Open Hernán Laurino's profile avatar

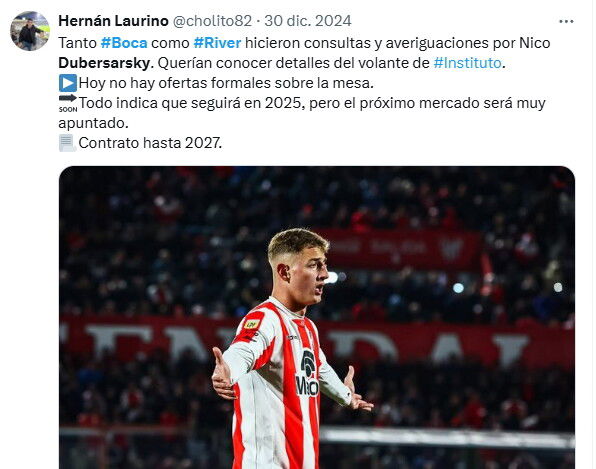tap(30, 31)
